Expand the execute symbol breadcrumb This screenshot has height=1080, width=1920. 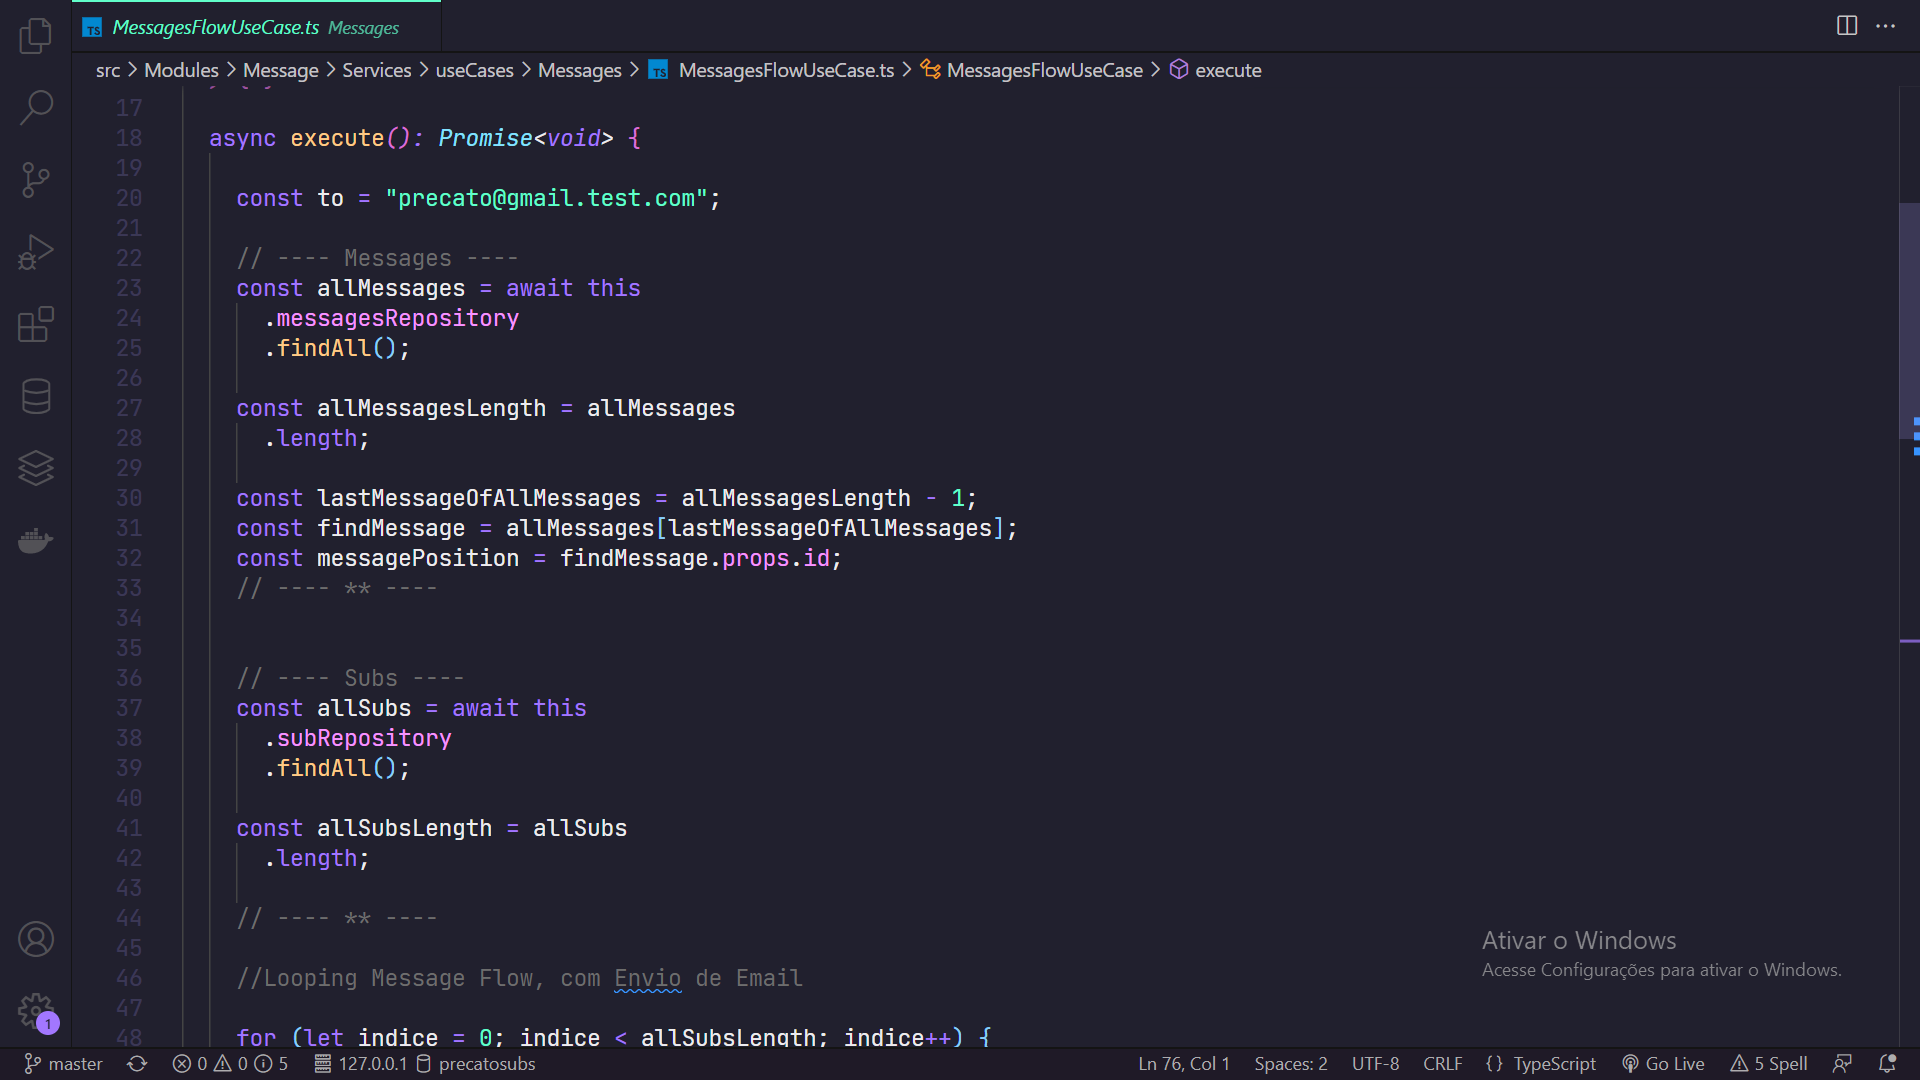tap(1227, 70)
